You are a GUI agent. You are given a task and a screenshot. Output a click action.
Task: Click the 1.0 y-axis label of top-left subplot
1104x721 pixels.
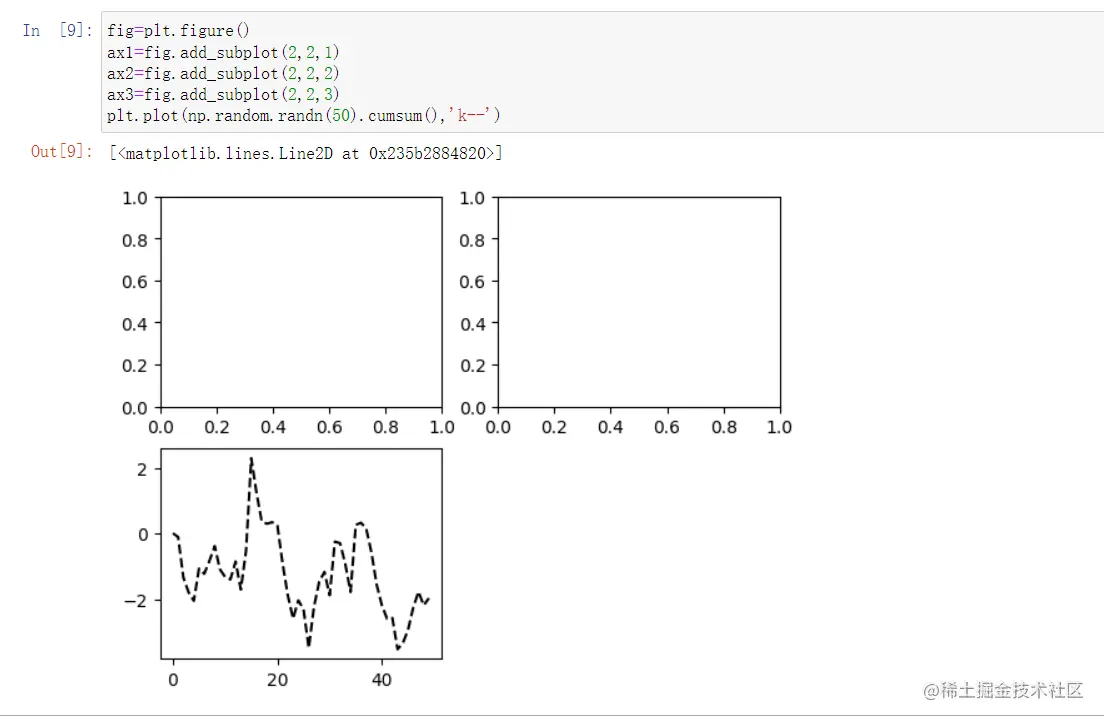pyautogui.click(x=134, y=199)
